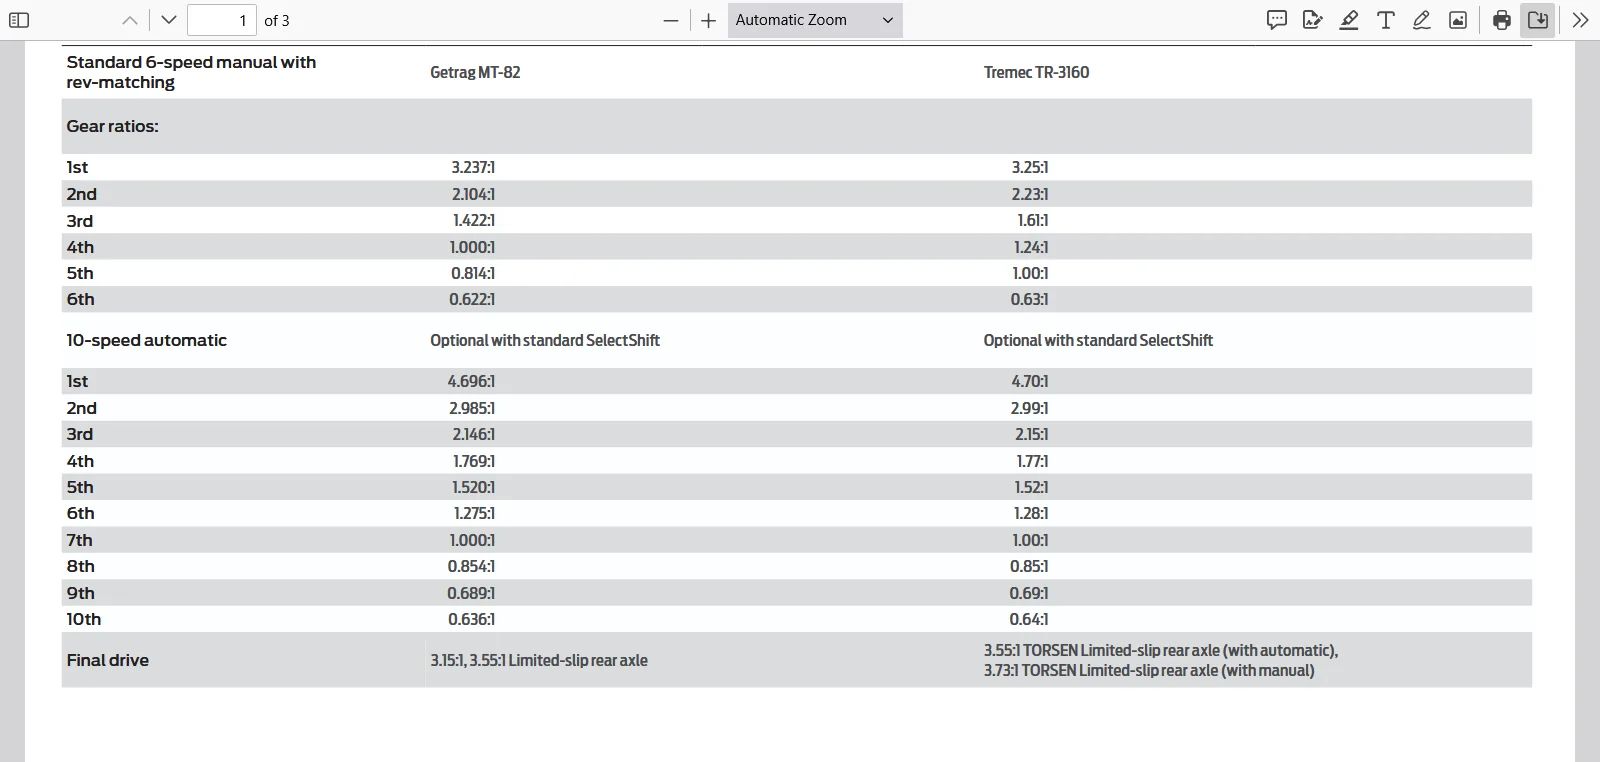Go to the previous page arrow
Image resolution: width=1600 pixels, height=762 pixels.
point(130,20)
